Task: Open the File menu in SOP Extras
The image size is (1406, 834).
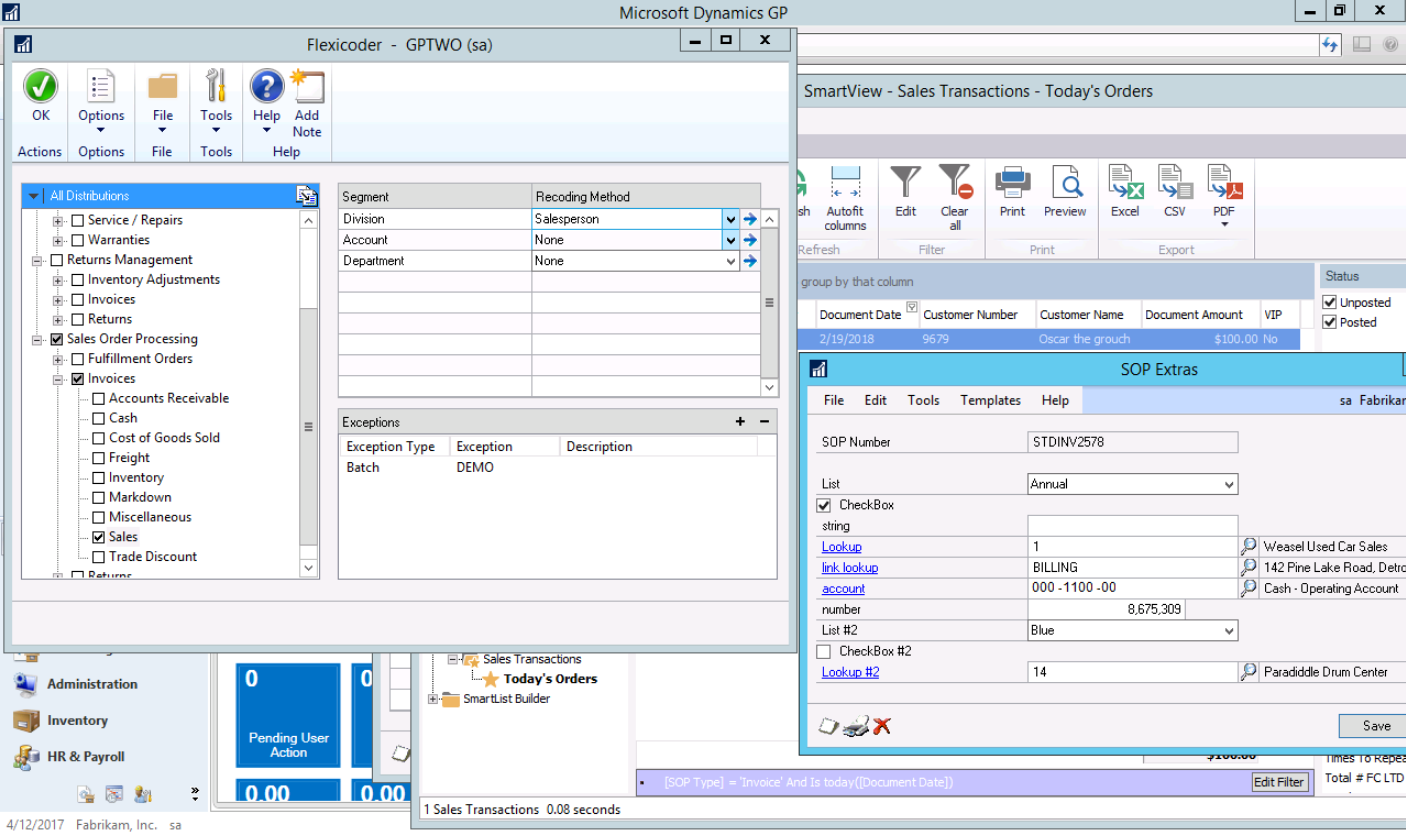Action: click(x=834, y=400)
